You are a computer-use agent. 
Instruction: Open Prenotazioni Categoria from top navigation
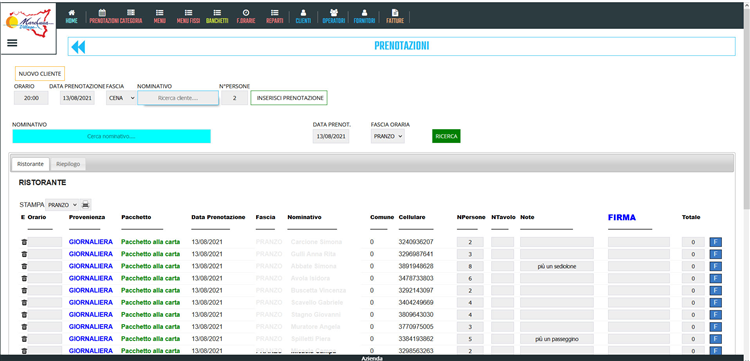click(x=116, y=16)
